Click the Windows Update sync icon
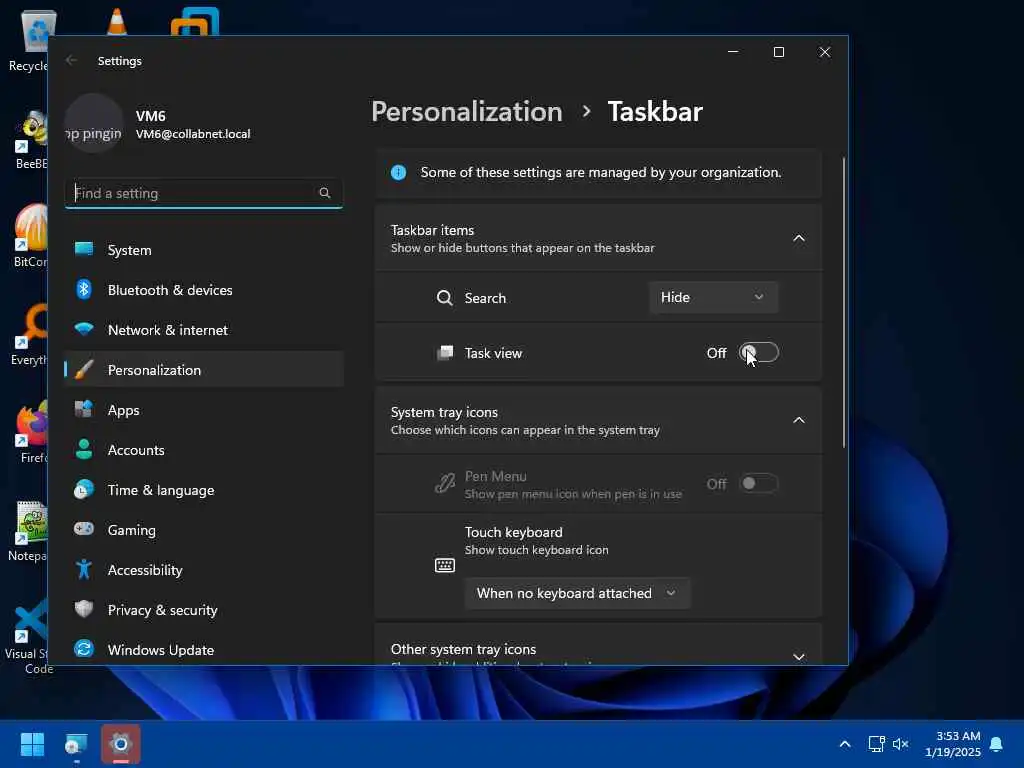Image resolution: width=1024 pixels, height=768 pixels. 84,649
